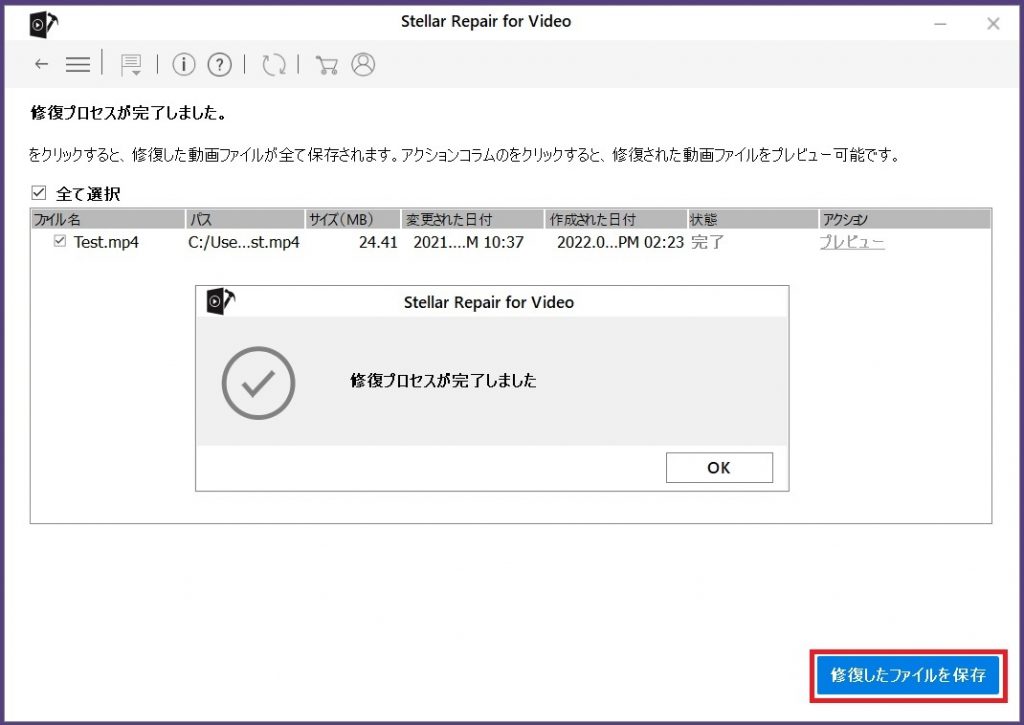Click the path C:/Use...st.mp4 cell
The width and height of the screenshot is (1024, 725).
[x=244, y=242]
